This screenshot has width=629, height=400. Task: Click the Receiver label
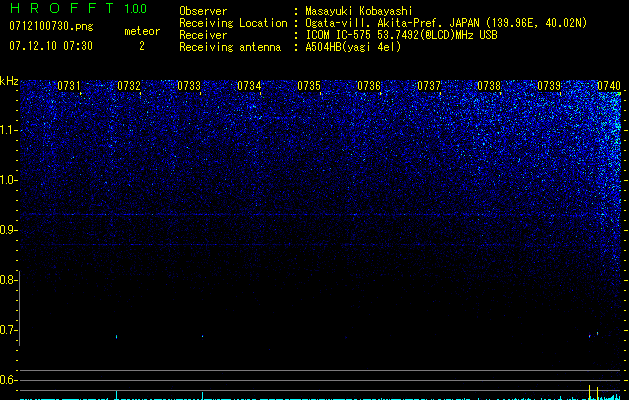point(203,35)
